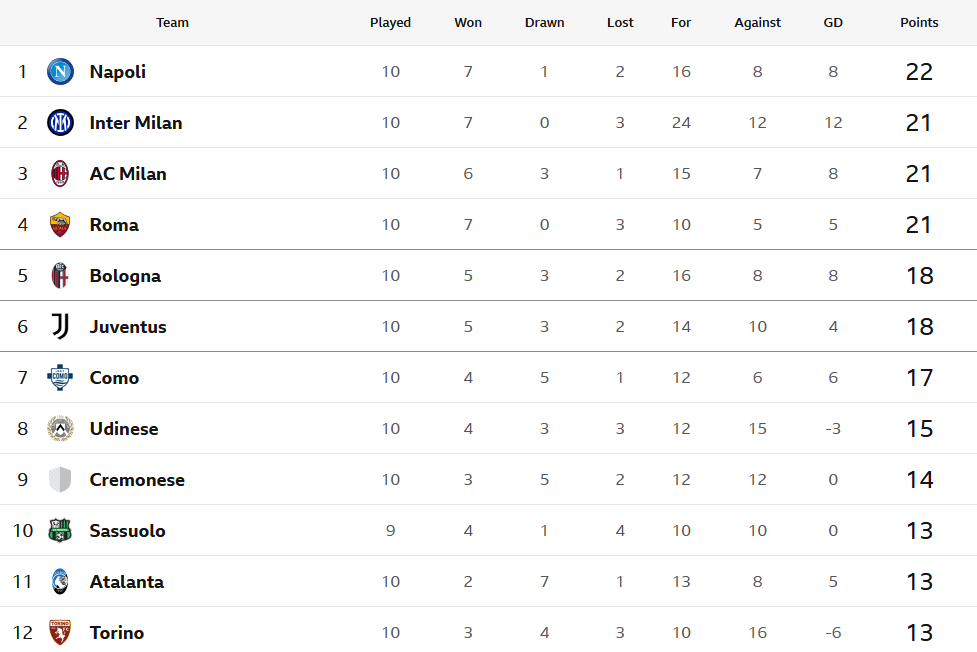Click the Cremonese placeholder shield icon
This screenshot has height=652, width=977.
tap(60, 480)
